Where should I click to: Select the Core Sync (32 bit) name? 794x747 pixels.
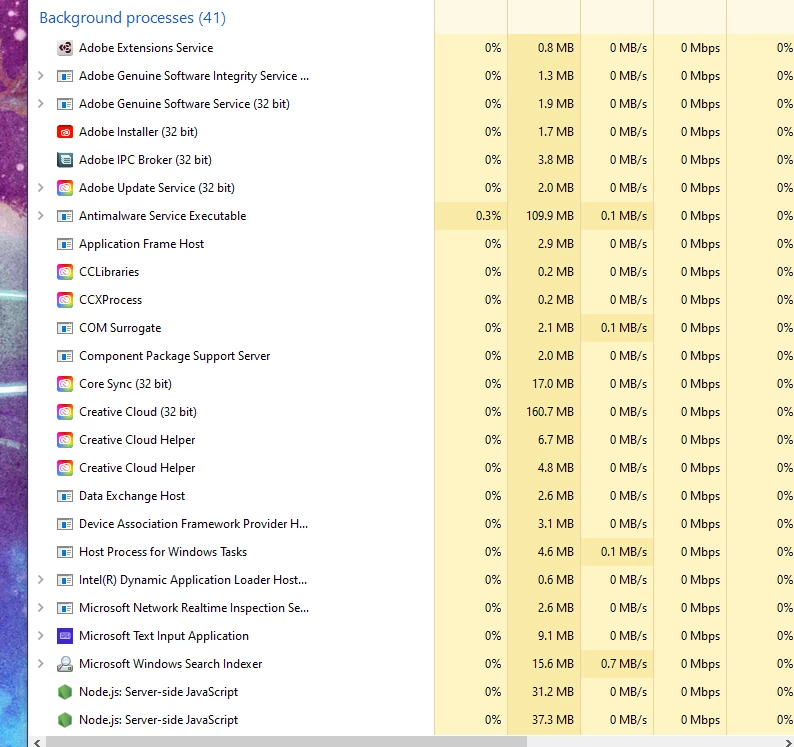[x=126, y=384]
